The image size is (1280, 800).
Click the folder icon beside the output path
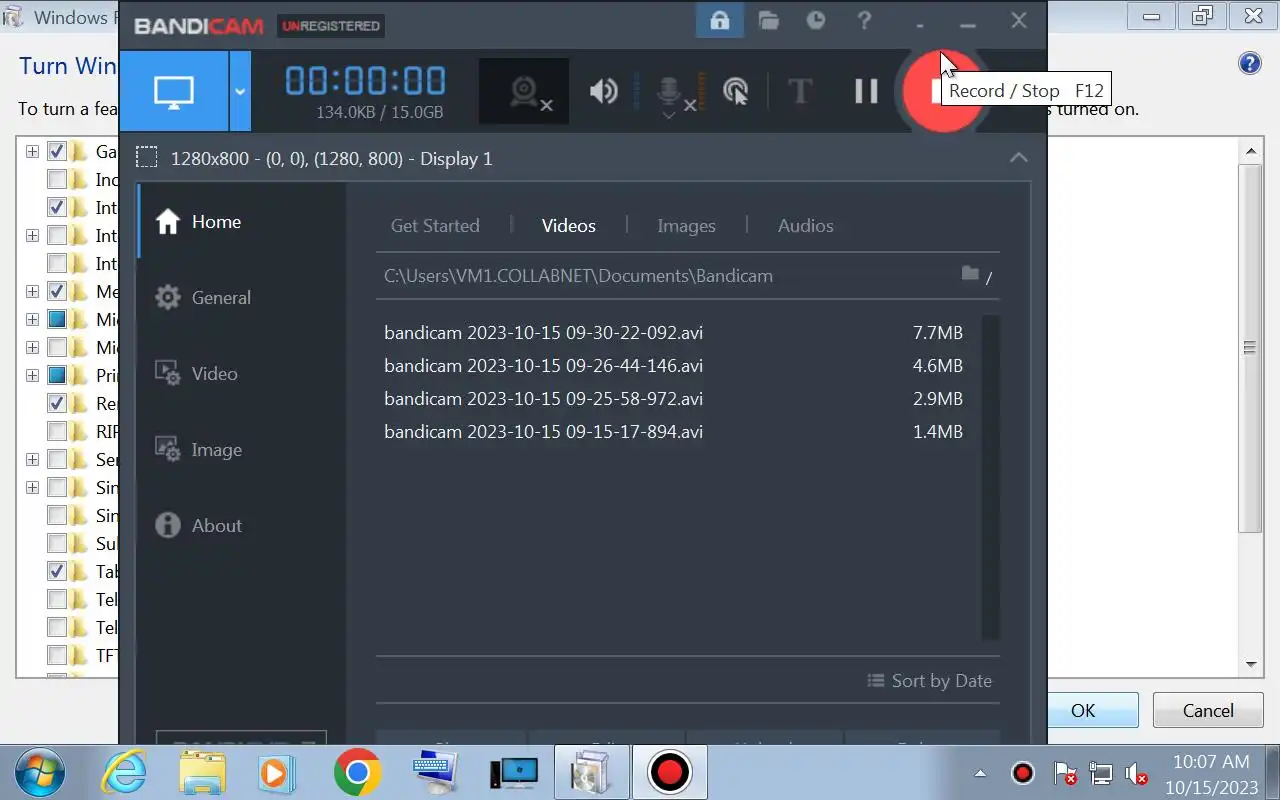point(970,274)
